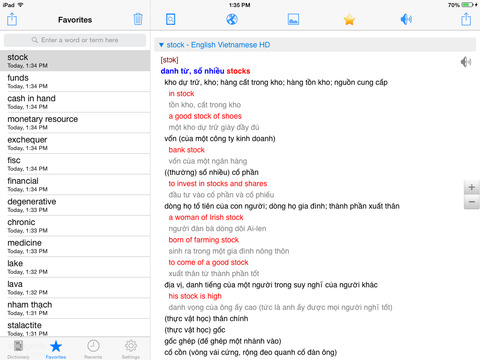Open the 'fisc' favorite entry
The image size is (480, 360).
click(x=75, y=164)
